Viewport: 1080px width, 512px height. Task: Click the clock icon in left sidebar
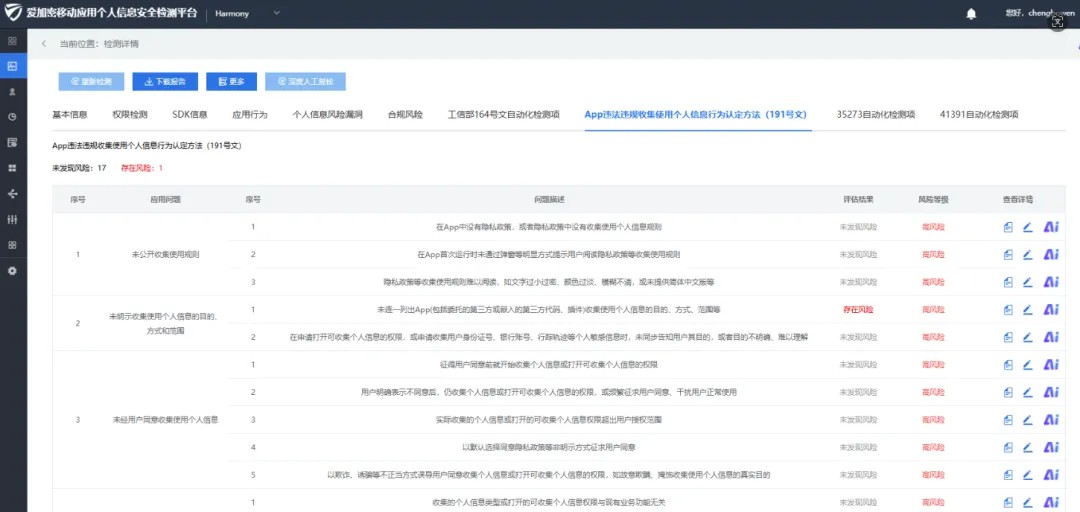(12, 117)
